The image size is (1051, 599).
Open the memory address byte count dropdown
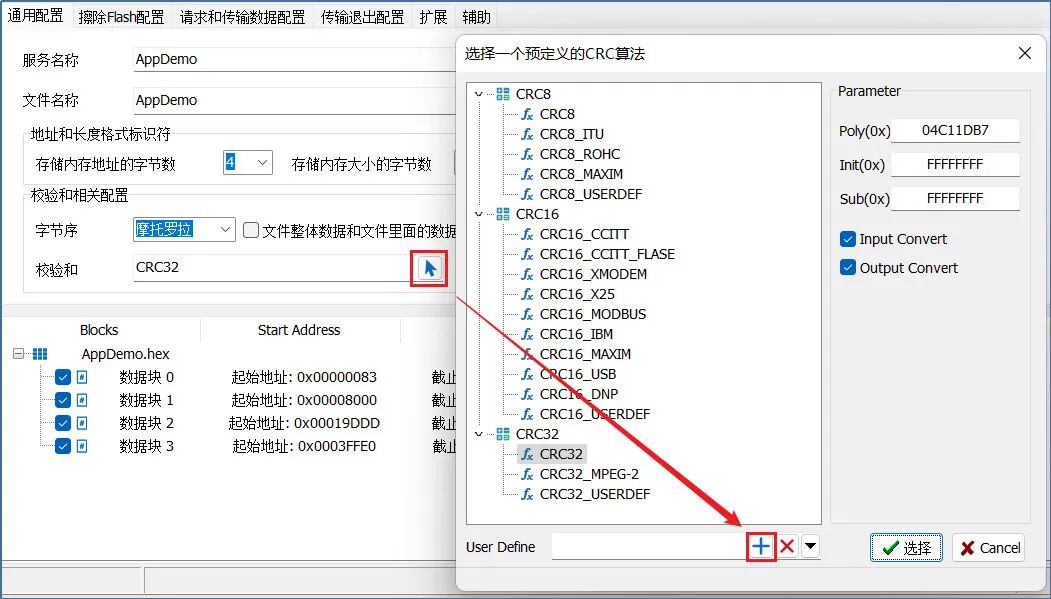[259, 161]
